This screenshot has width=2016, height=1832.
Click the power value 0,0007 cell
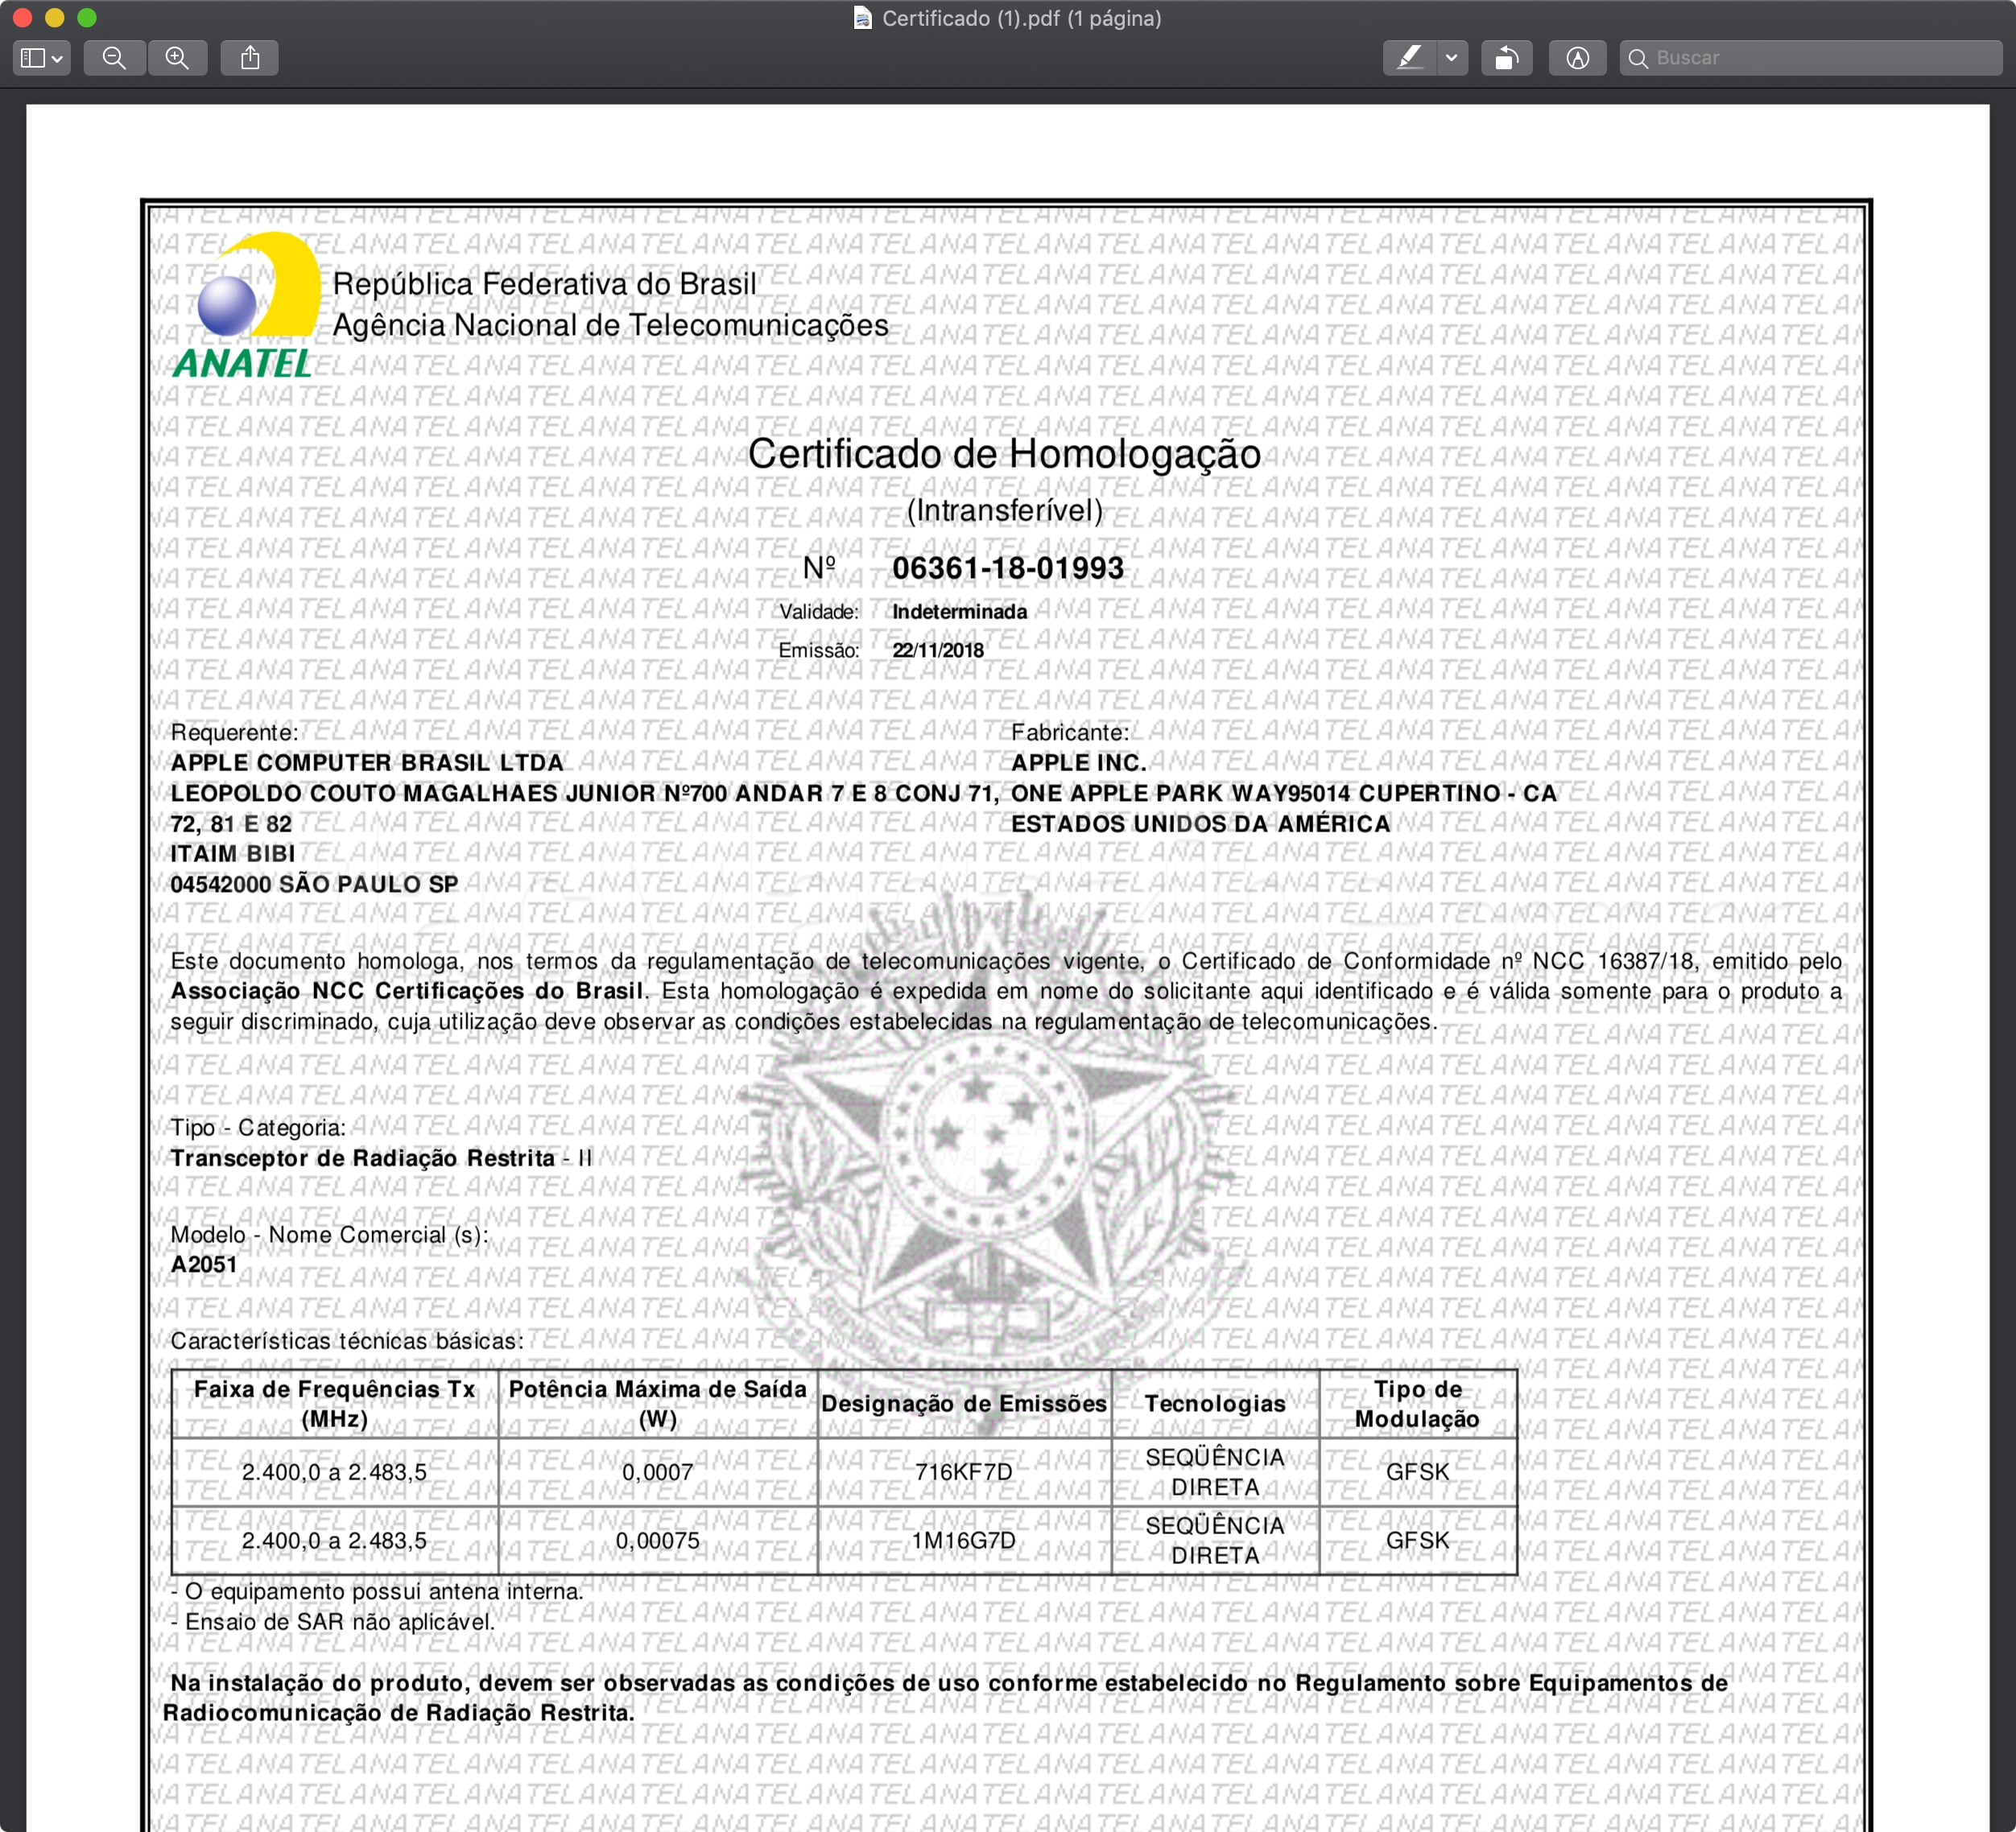(x=657, y=1472)
